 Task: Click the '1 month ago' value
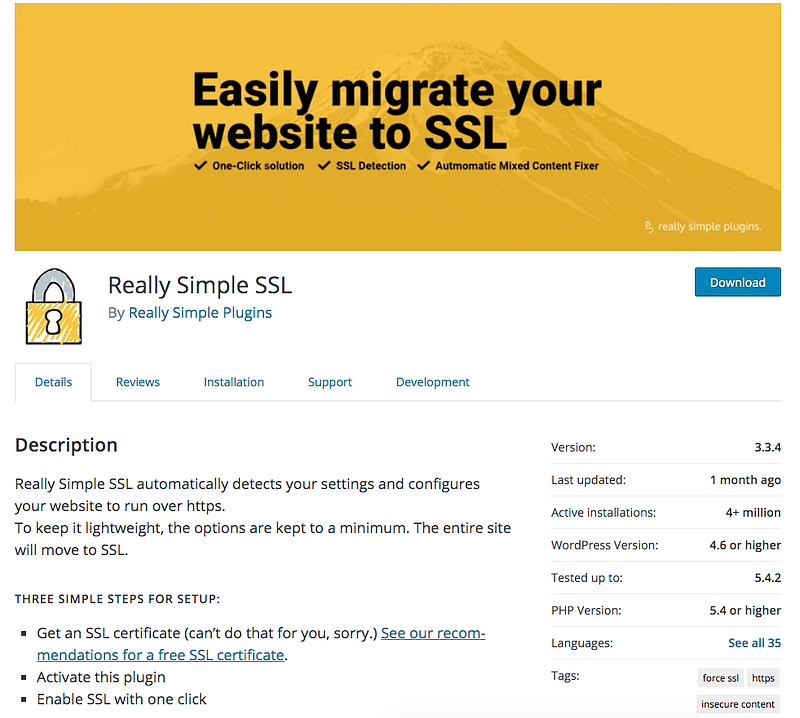(745, 480)
